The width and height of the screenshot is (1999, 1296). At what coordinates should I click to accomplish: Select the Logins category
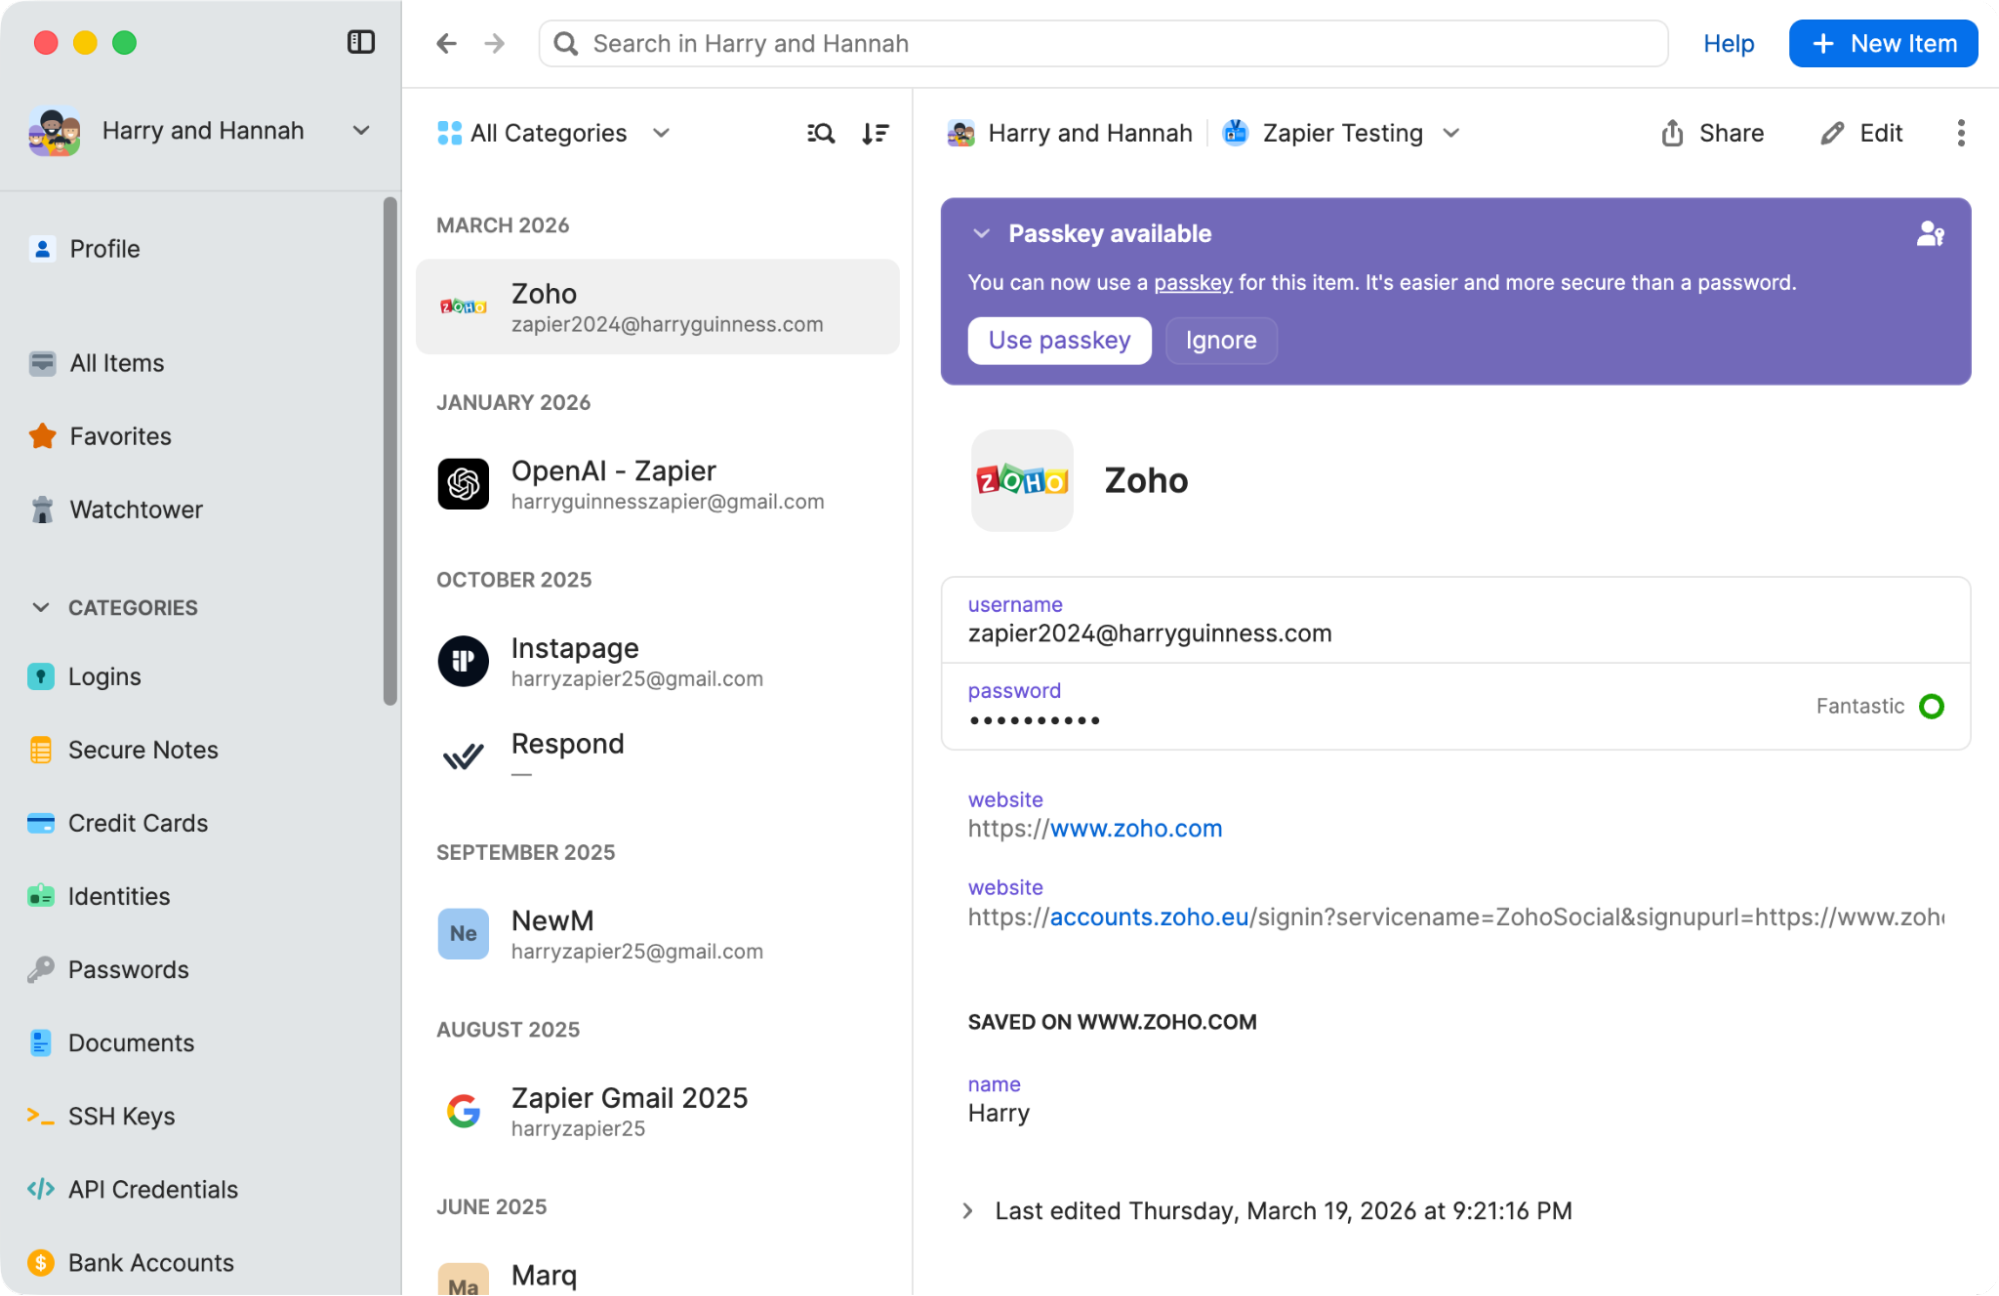105,676
